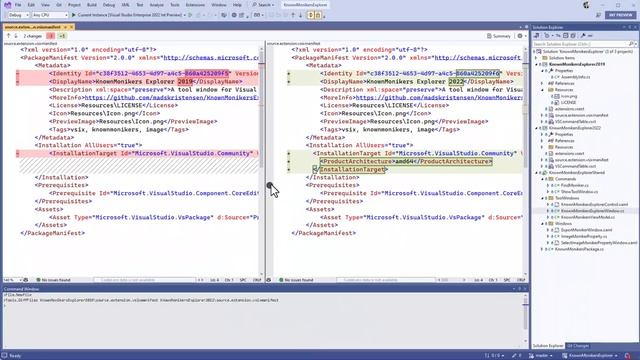Click No issues found in left pane
Viewport: 640px width, 360px height.
coord(53,280)
